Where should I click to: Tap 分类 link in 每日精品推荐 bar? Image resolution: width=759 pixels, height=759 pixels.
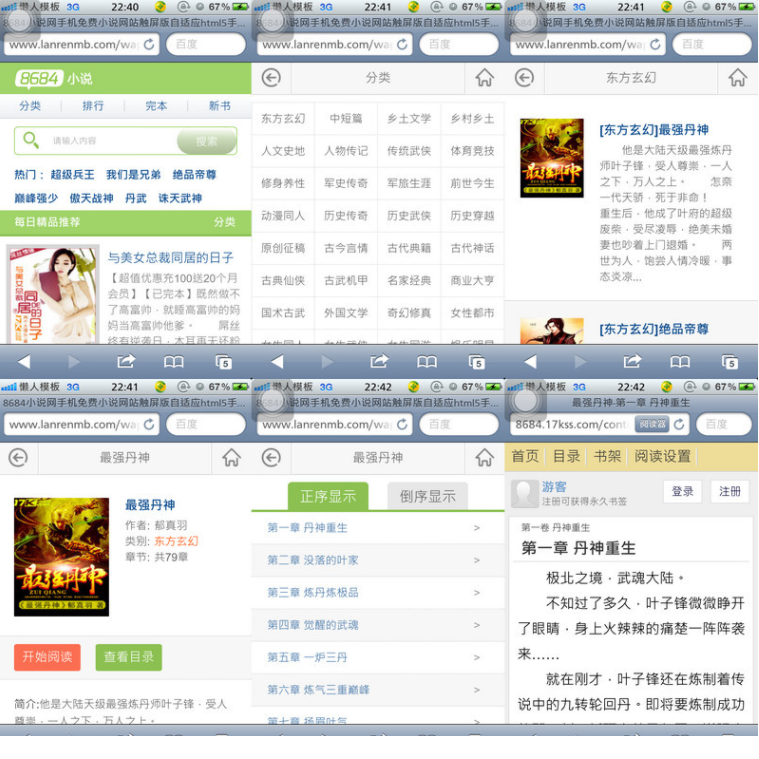coord(225,222)
